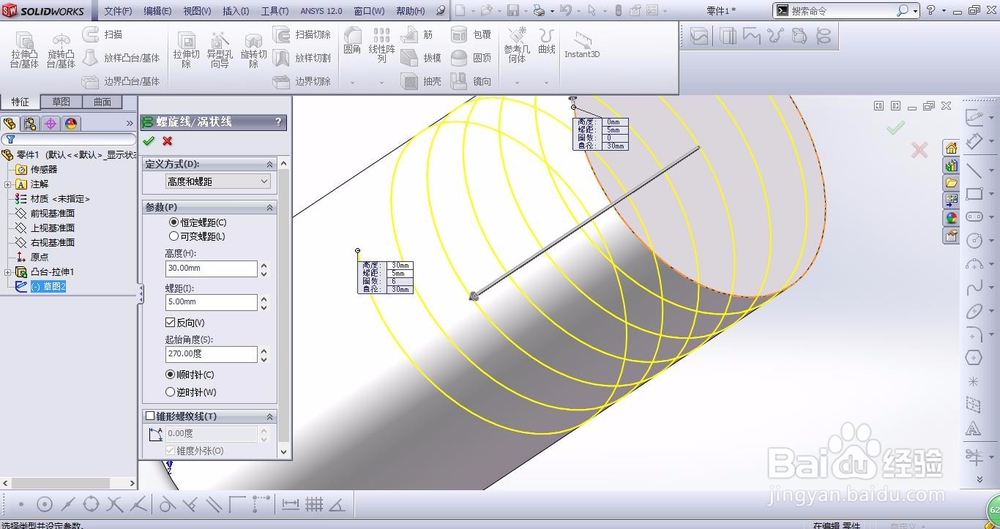The width and height of the screenshot is (1000, 529).
Task: Open the Curves (曲线) tool
Action: (x=547, y=40)
